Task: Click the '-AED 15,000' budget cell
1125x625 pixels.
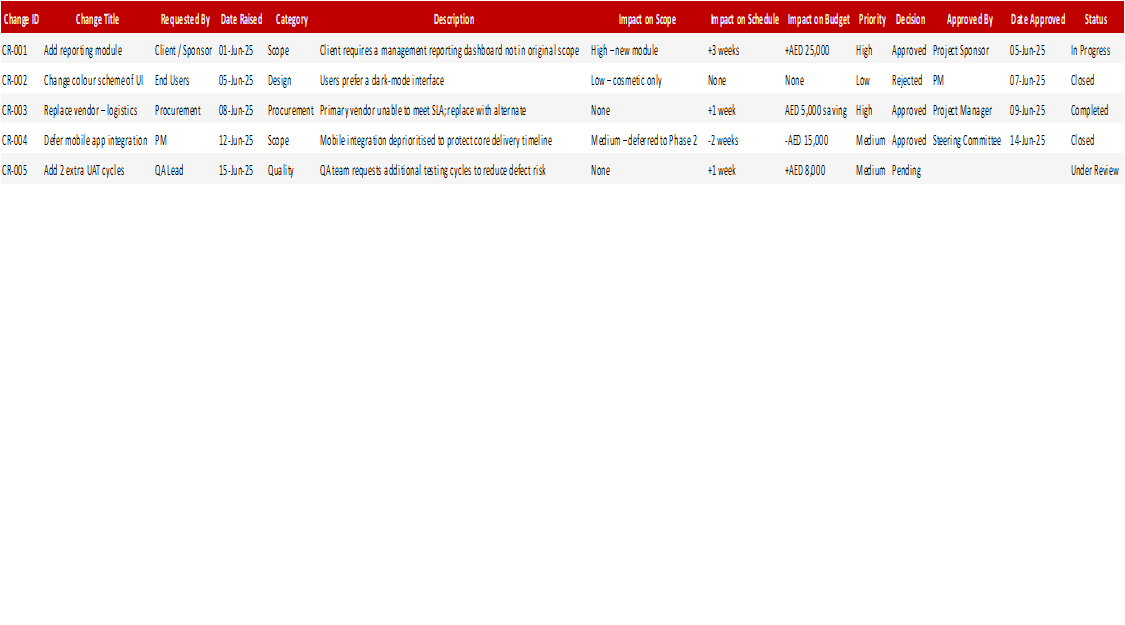Action: (x=806, y=141)
